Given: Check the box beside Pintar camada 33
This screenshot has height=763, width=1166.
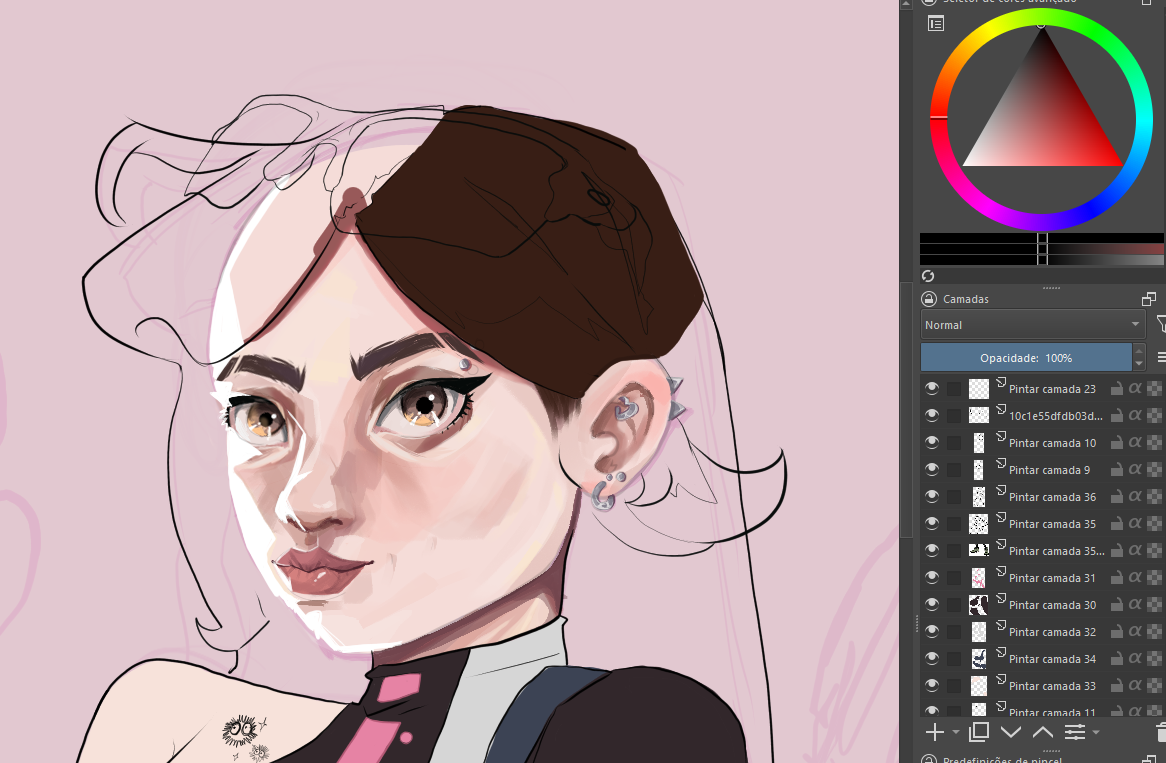Looking at the screenshot, I should 954,686.
